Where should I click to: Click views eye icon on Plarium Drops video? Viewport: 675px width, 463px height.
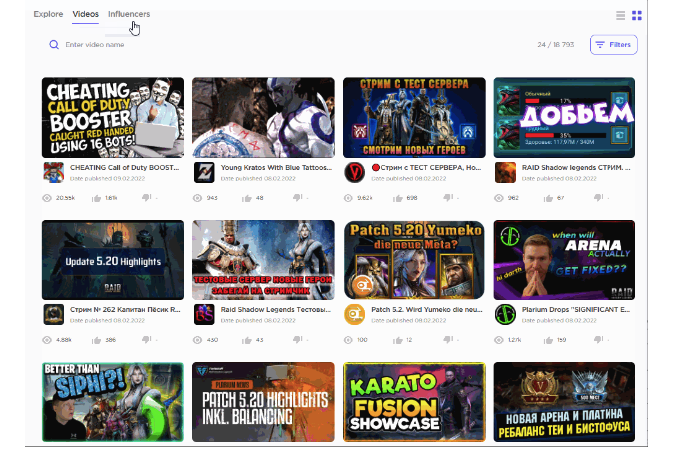499,340
